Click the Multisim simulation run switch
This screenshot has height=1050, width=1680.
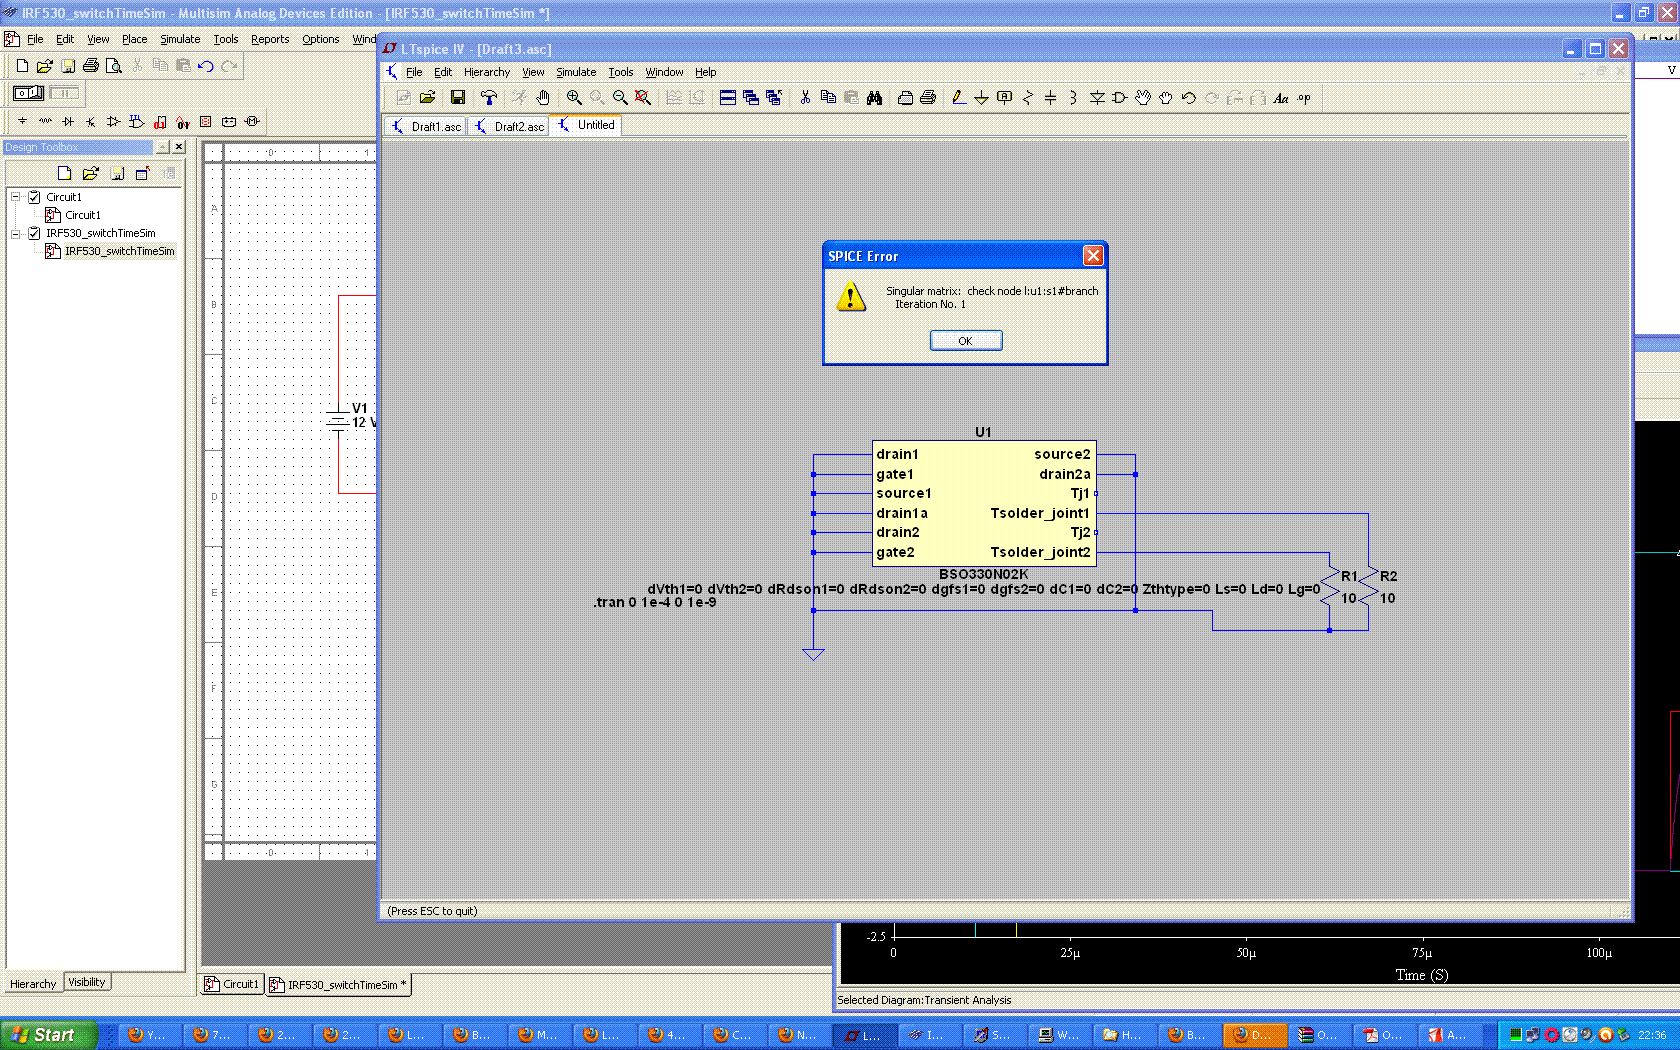point(28,93)
